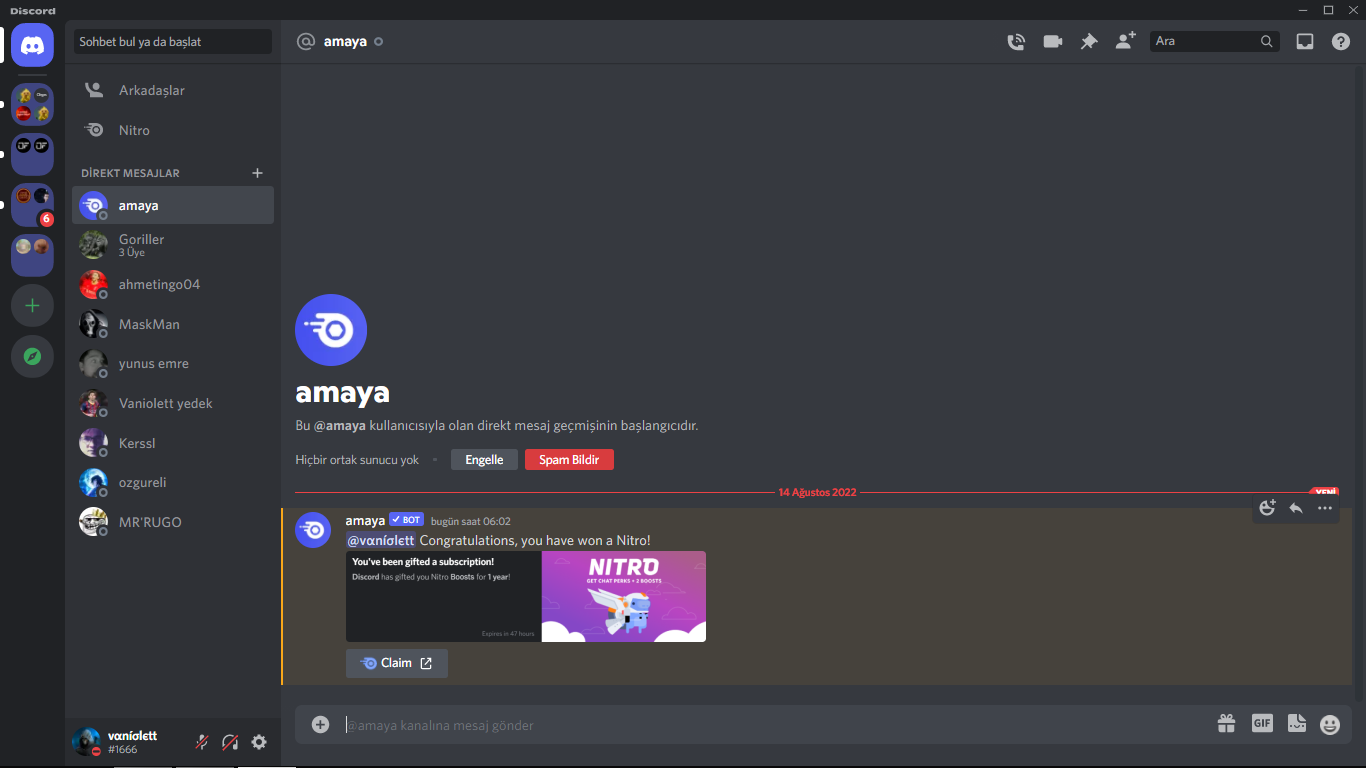Explore public servers compass icon
The image size is (1366, 768).
click(32, 356)
